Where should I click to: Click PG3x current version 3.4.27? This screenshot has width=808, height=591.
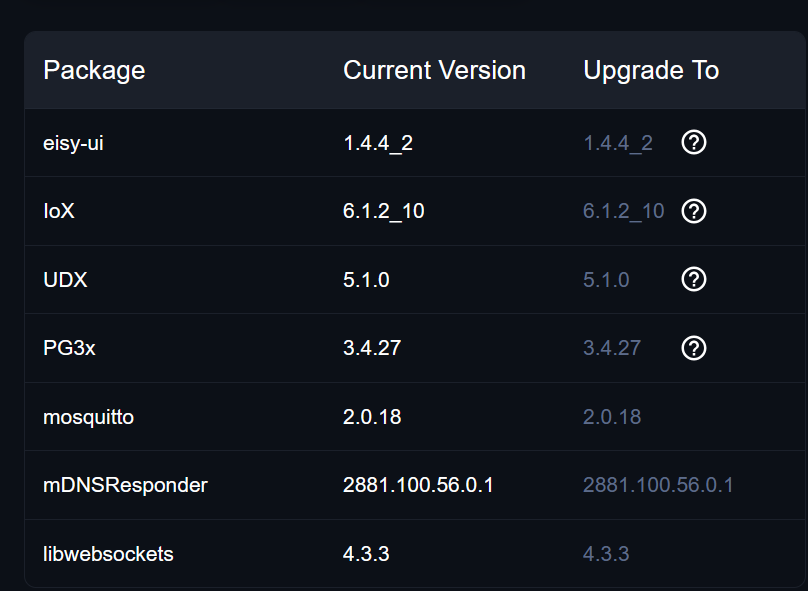tap(372, 348)
